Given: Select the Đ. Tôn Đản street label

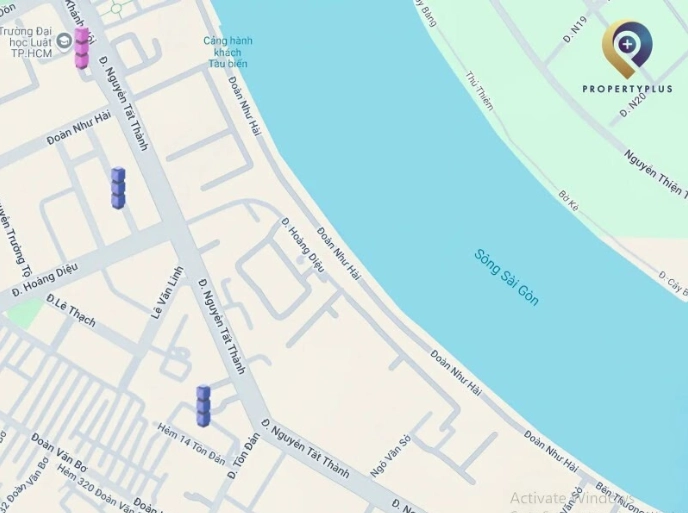Looking at the screenshot, I should click(x=244, y=456).
